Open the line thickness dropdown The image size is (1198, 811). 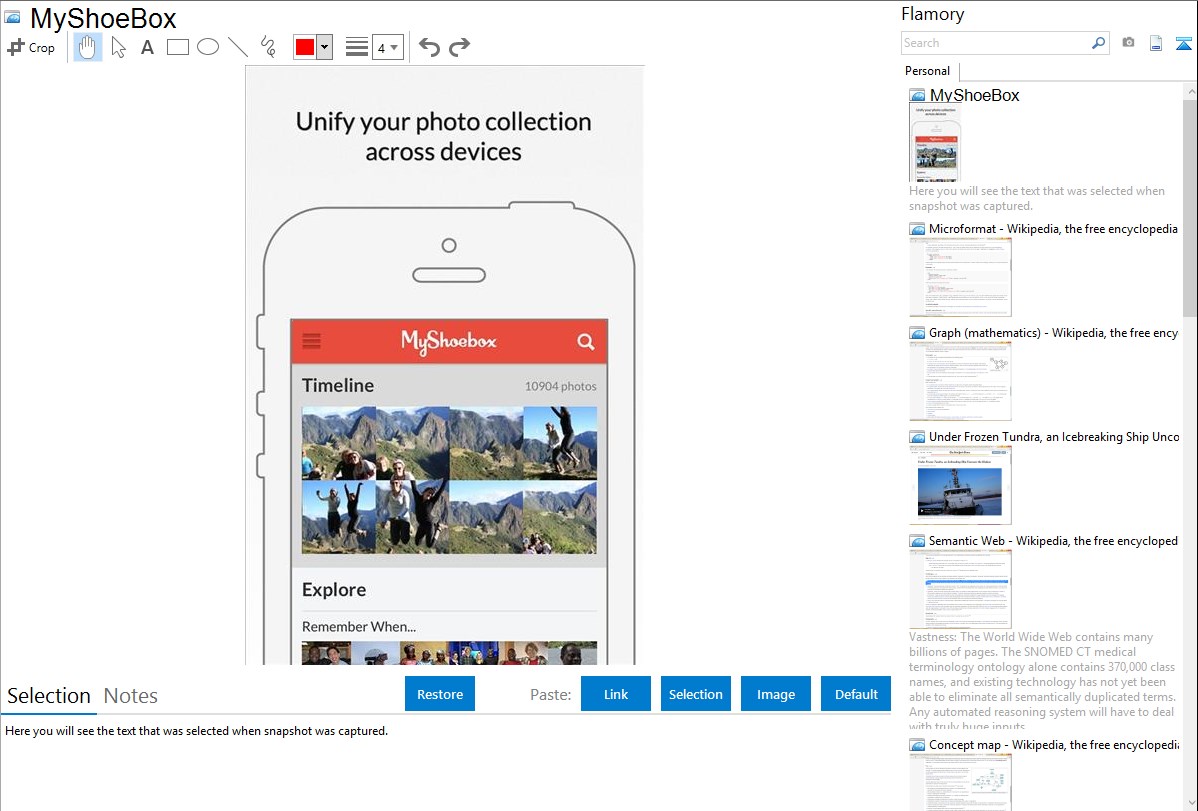387,47
